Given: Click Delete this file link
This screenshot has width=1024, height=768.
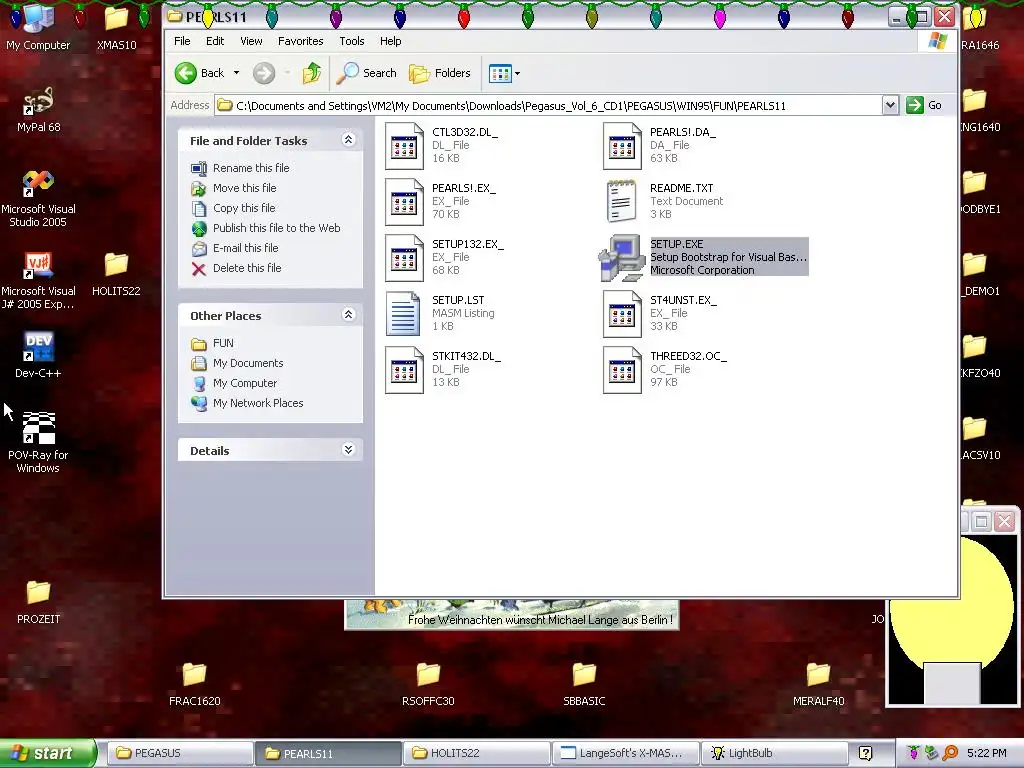Looking at the screenshot, I should coord(247,268).
